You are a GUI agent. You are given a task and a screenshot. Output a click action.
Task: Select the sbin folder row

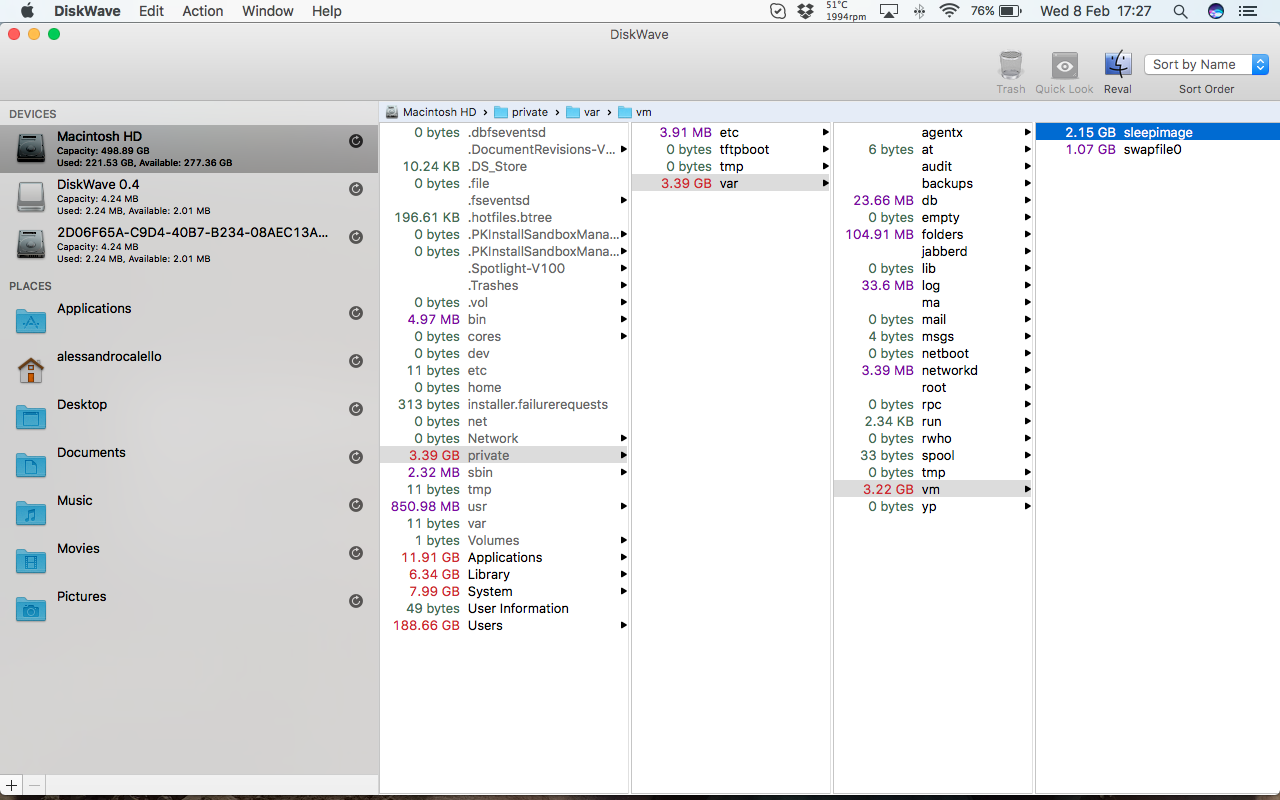(x=505, y=472)
